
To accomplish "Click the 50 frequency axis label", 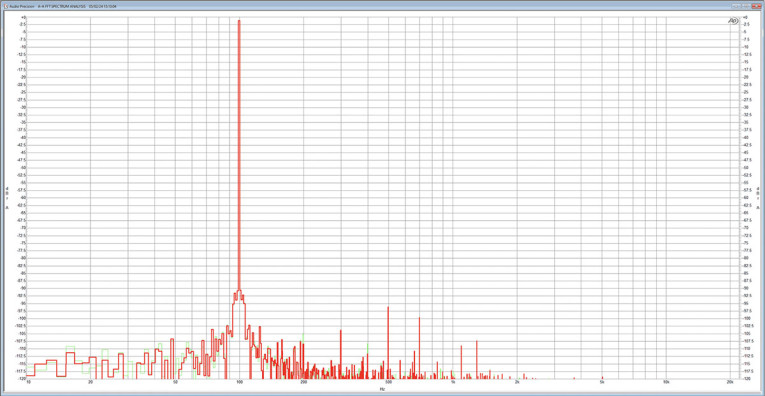I will click(175, 382).
